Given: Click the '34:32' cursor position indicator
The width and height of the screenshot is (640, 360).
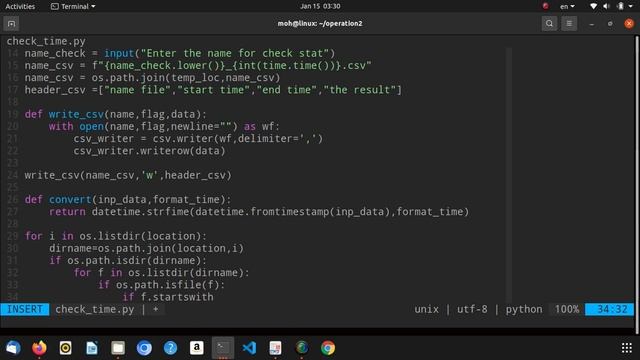Looking at the screenshot, I should click(609, 309).
